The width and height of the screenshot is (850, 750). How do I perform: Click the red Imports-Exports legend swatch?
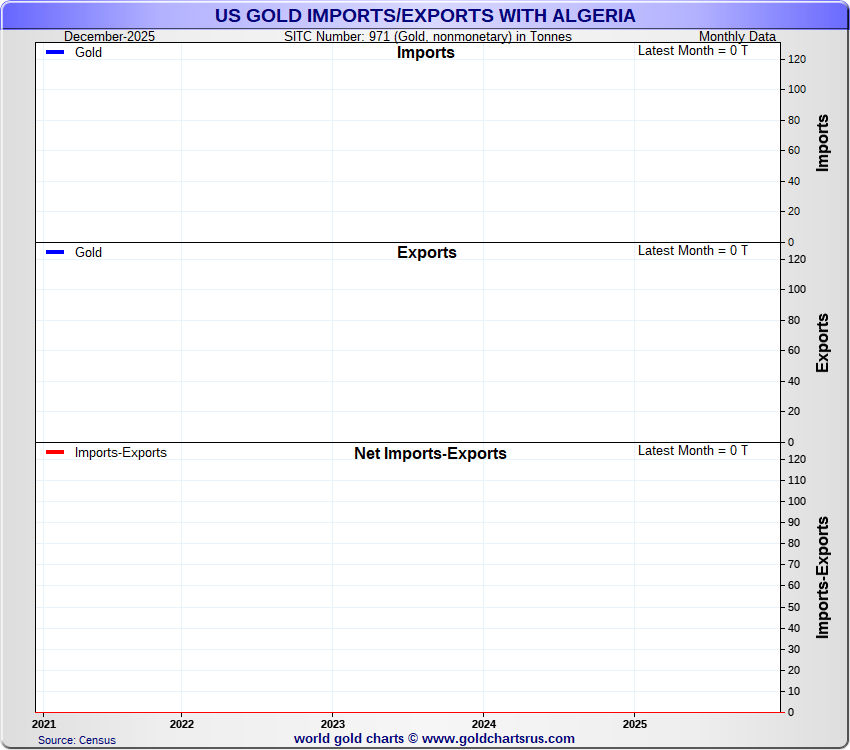55,453
